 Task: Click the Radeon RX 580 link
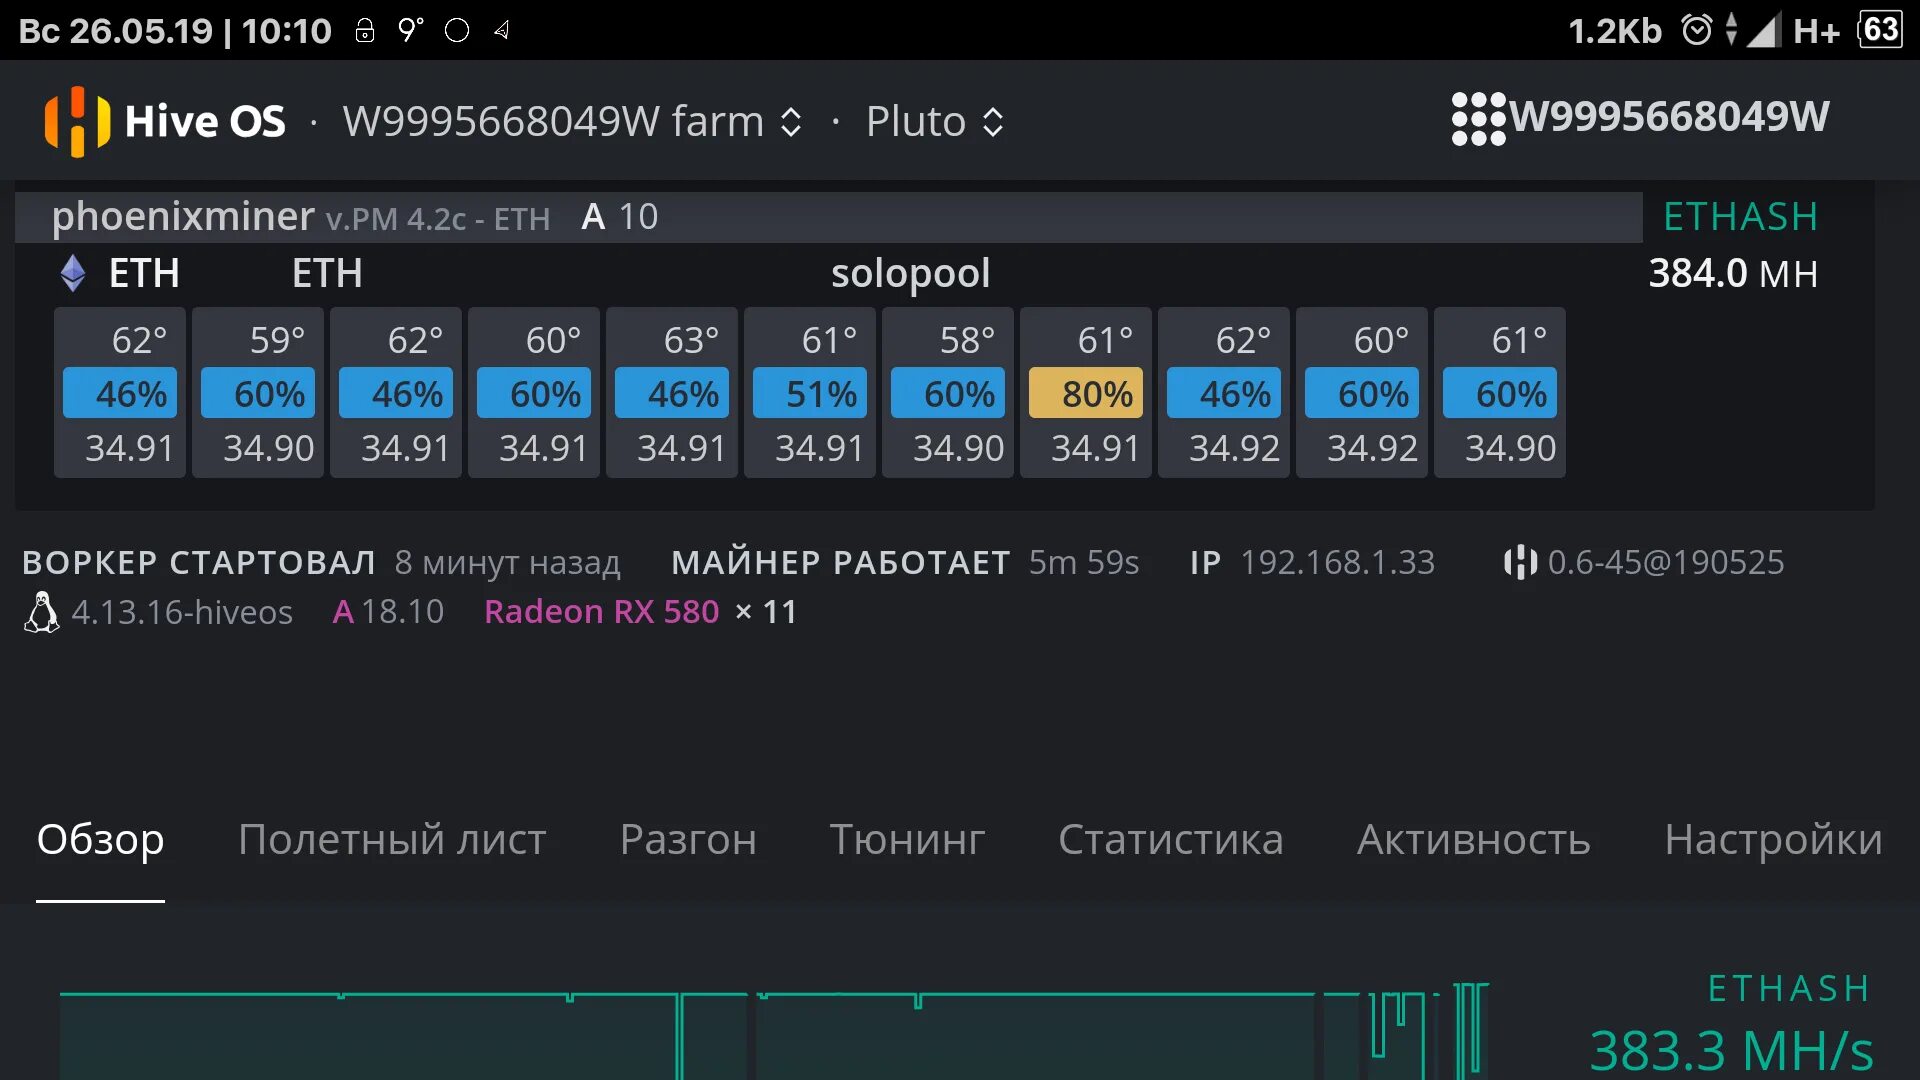click(x=601, y=611)
